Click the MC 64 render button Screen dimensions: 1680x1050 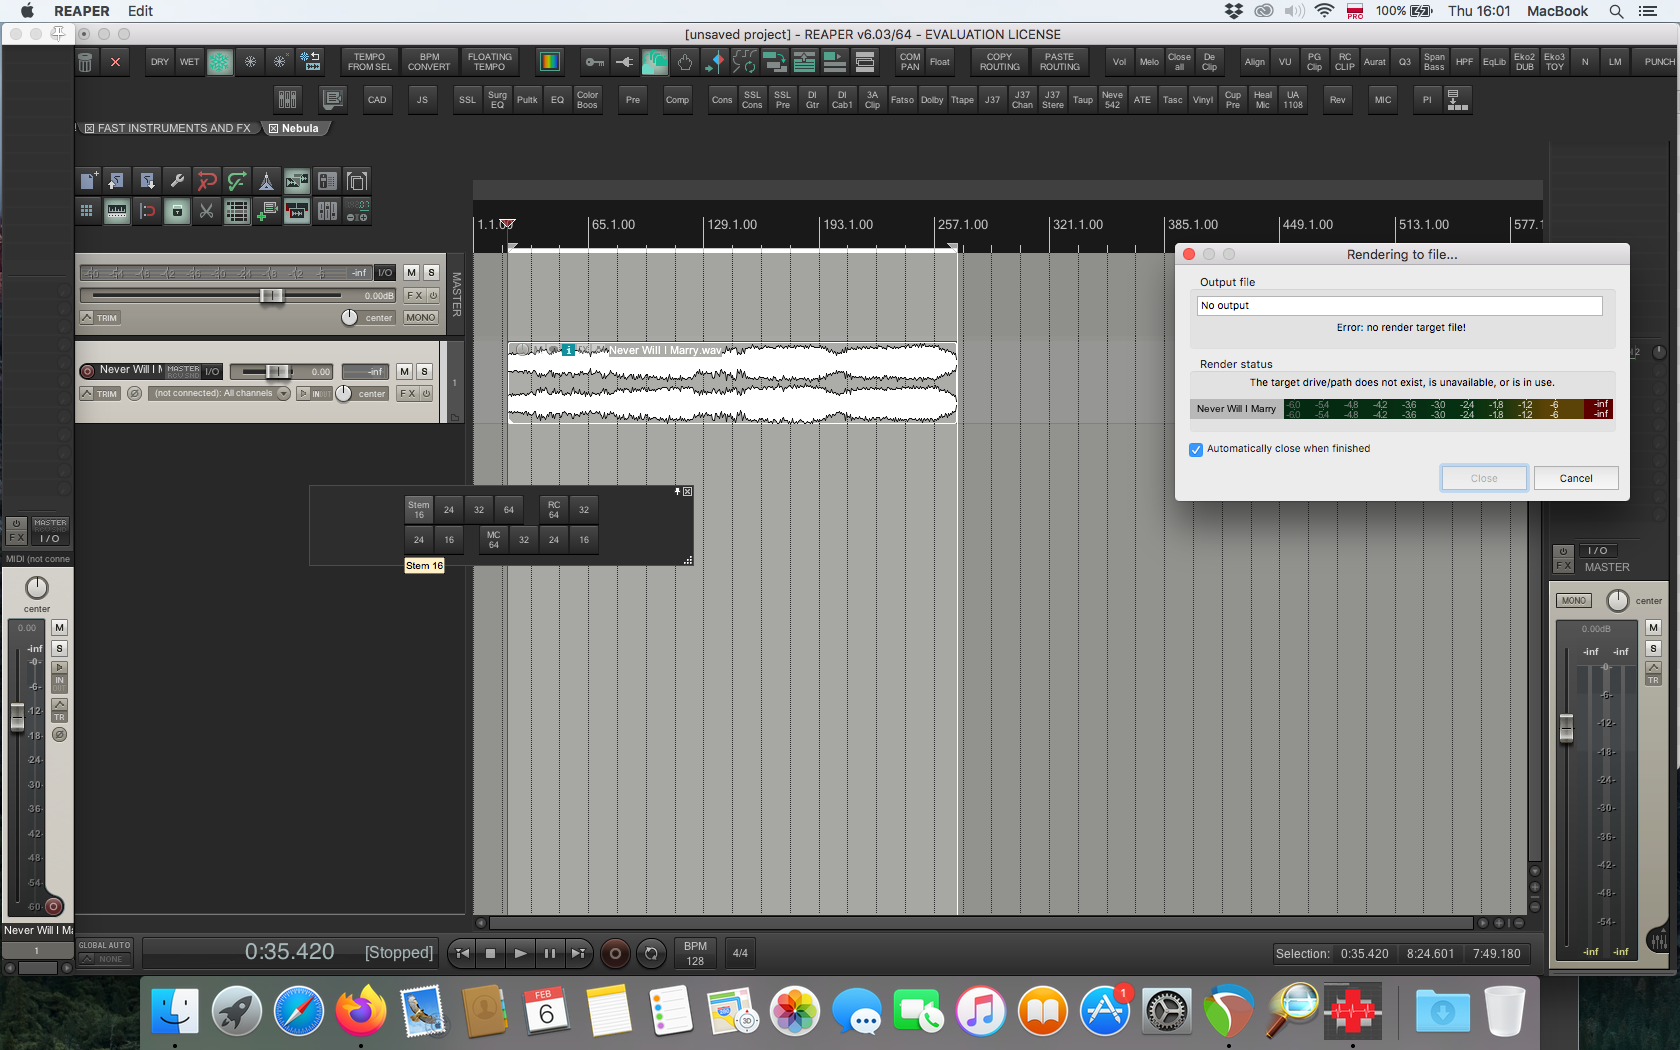(494, 540)
